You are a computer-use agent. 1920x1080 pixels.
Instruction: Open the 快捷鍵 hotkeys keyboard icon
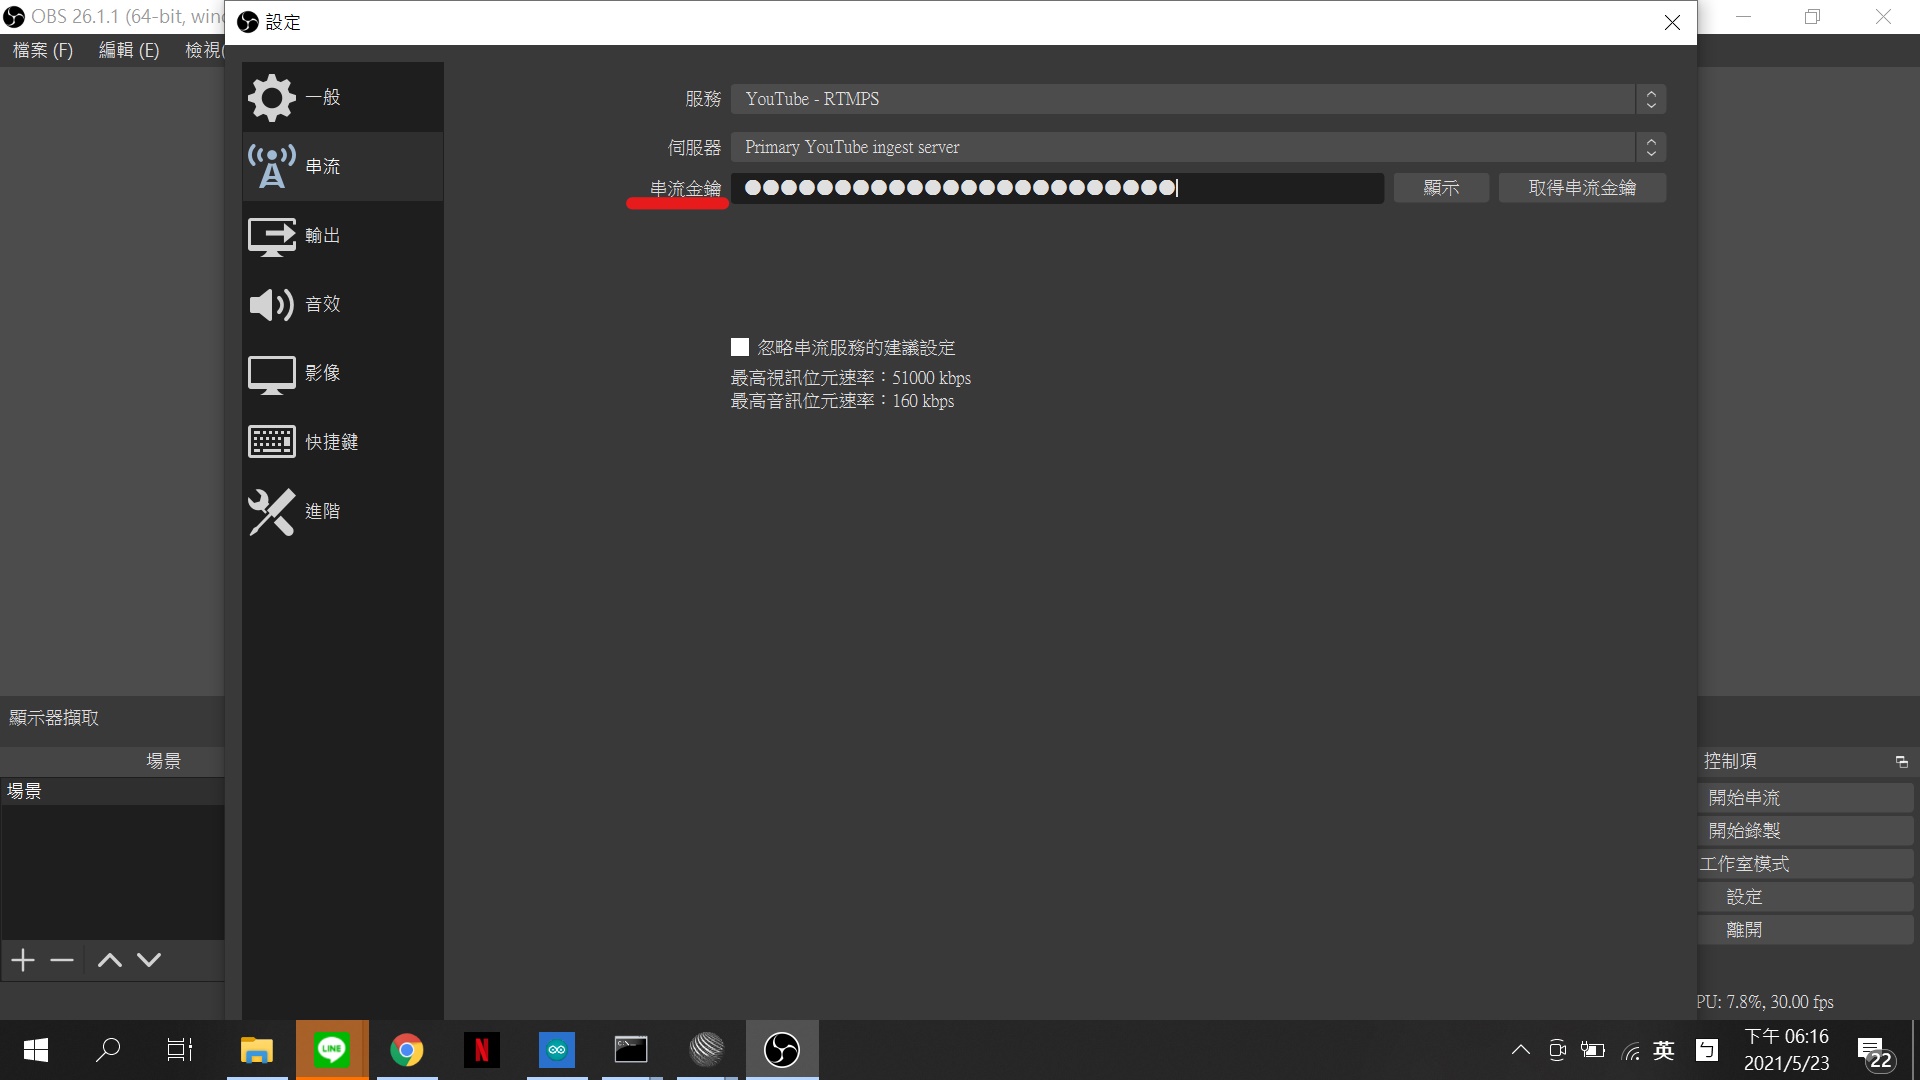click(x=271, y=441)
